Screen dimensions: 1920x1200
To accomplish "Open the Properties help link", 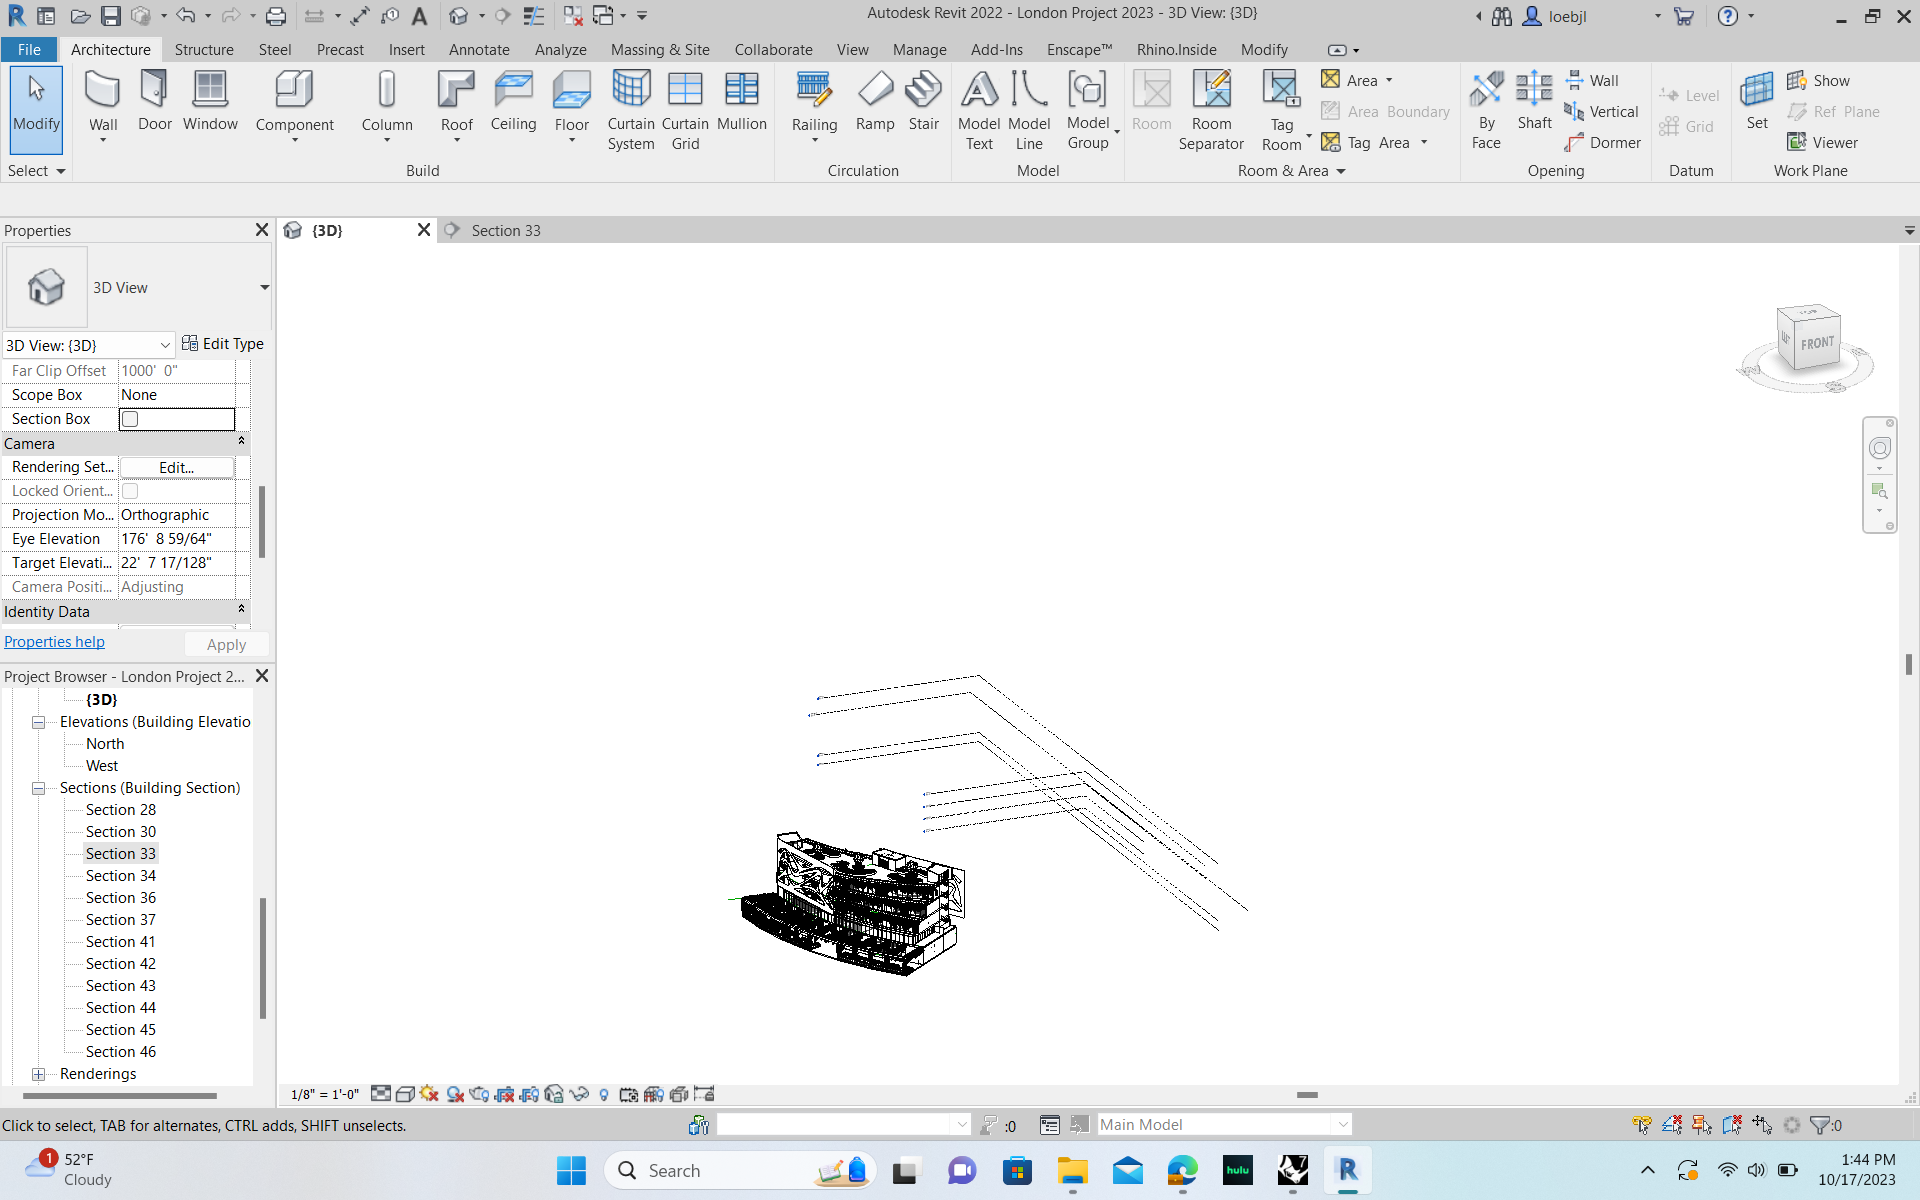I will (x=54, y=642).
